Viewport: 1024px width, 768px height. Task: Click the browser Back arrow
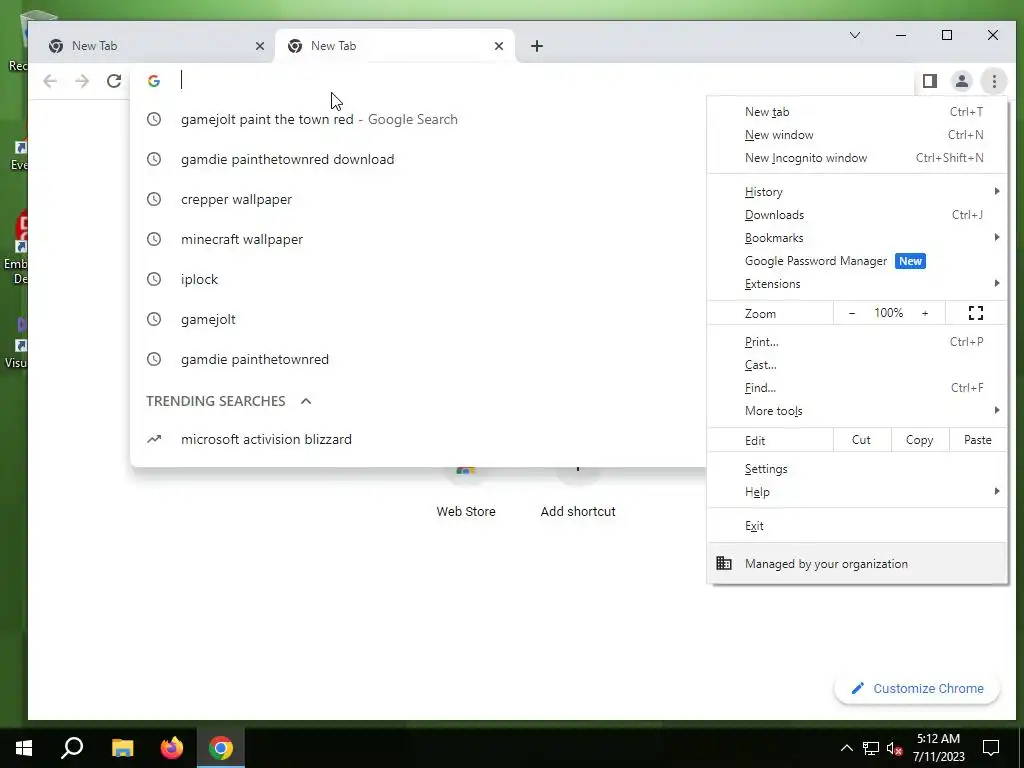pos(50,81)
